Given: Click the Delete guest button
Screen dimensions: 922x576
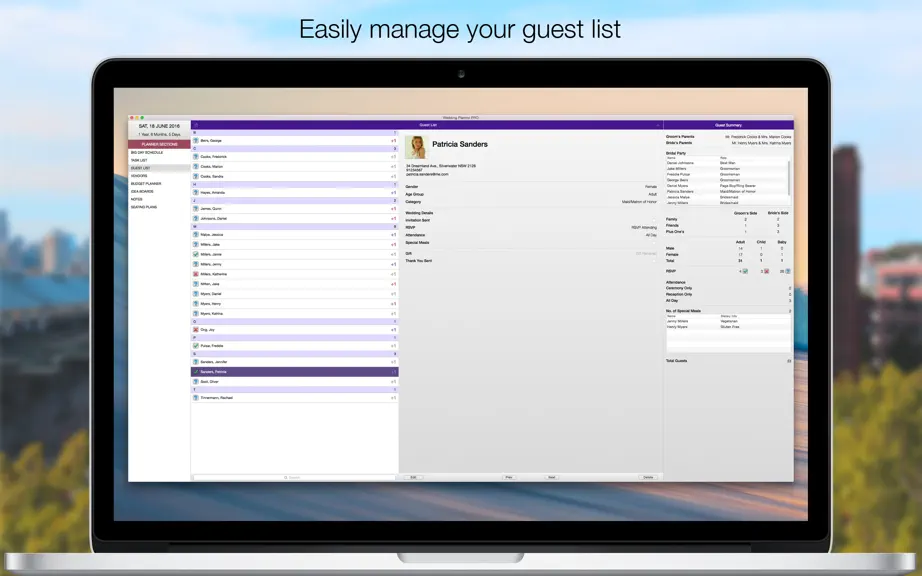Looking at the screenshot, I should tap(648, 477).
